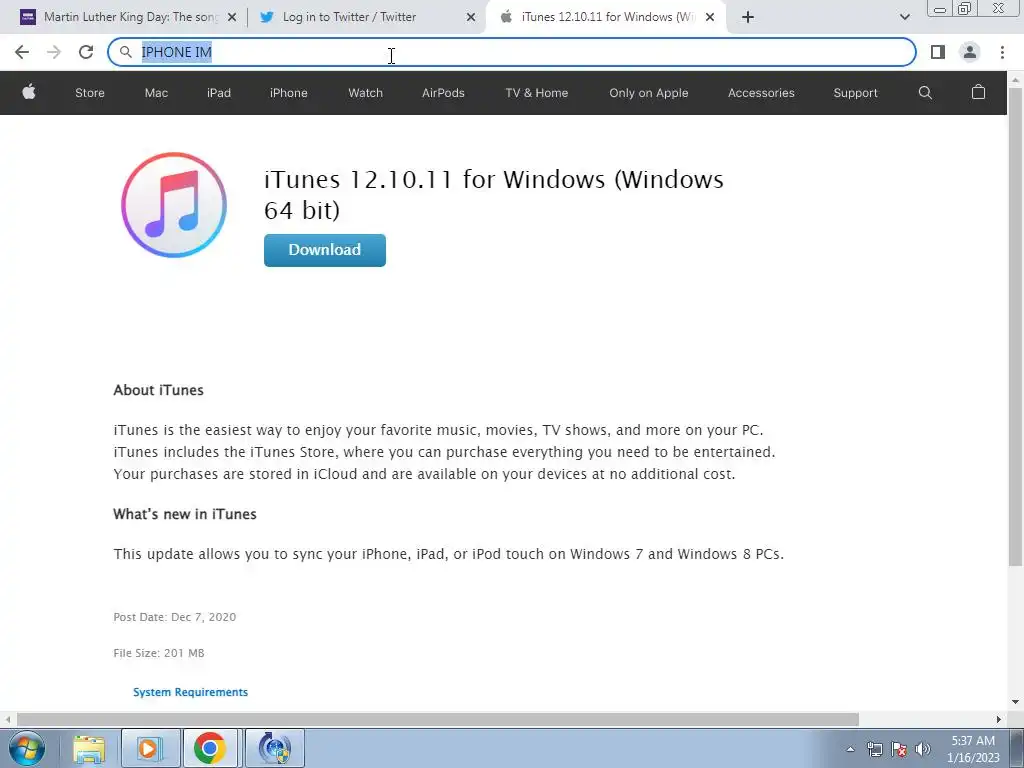Viewport: 1024px width, 768px height.
Task: Click the horizontal scrollbar right arrow
Action: (x=999, y=719)
